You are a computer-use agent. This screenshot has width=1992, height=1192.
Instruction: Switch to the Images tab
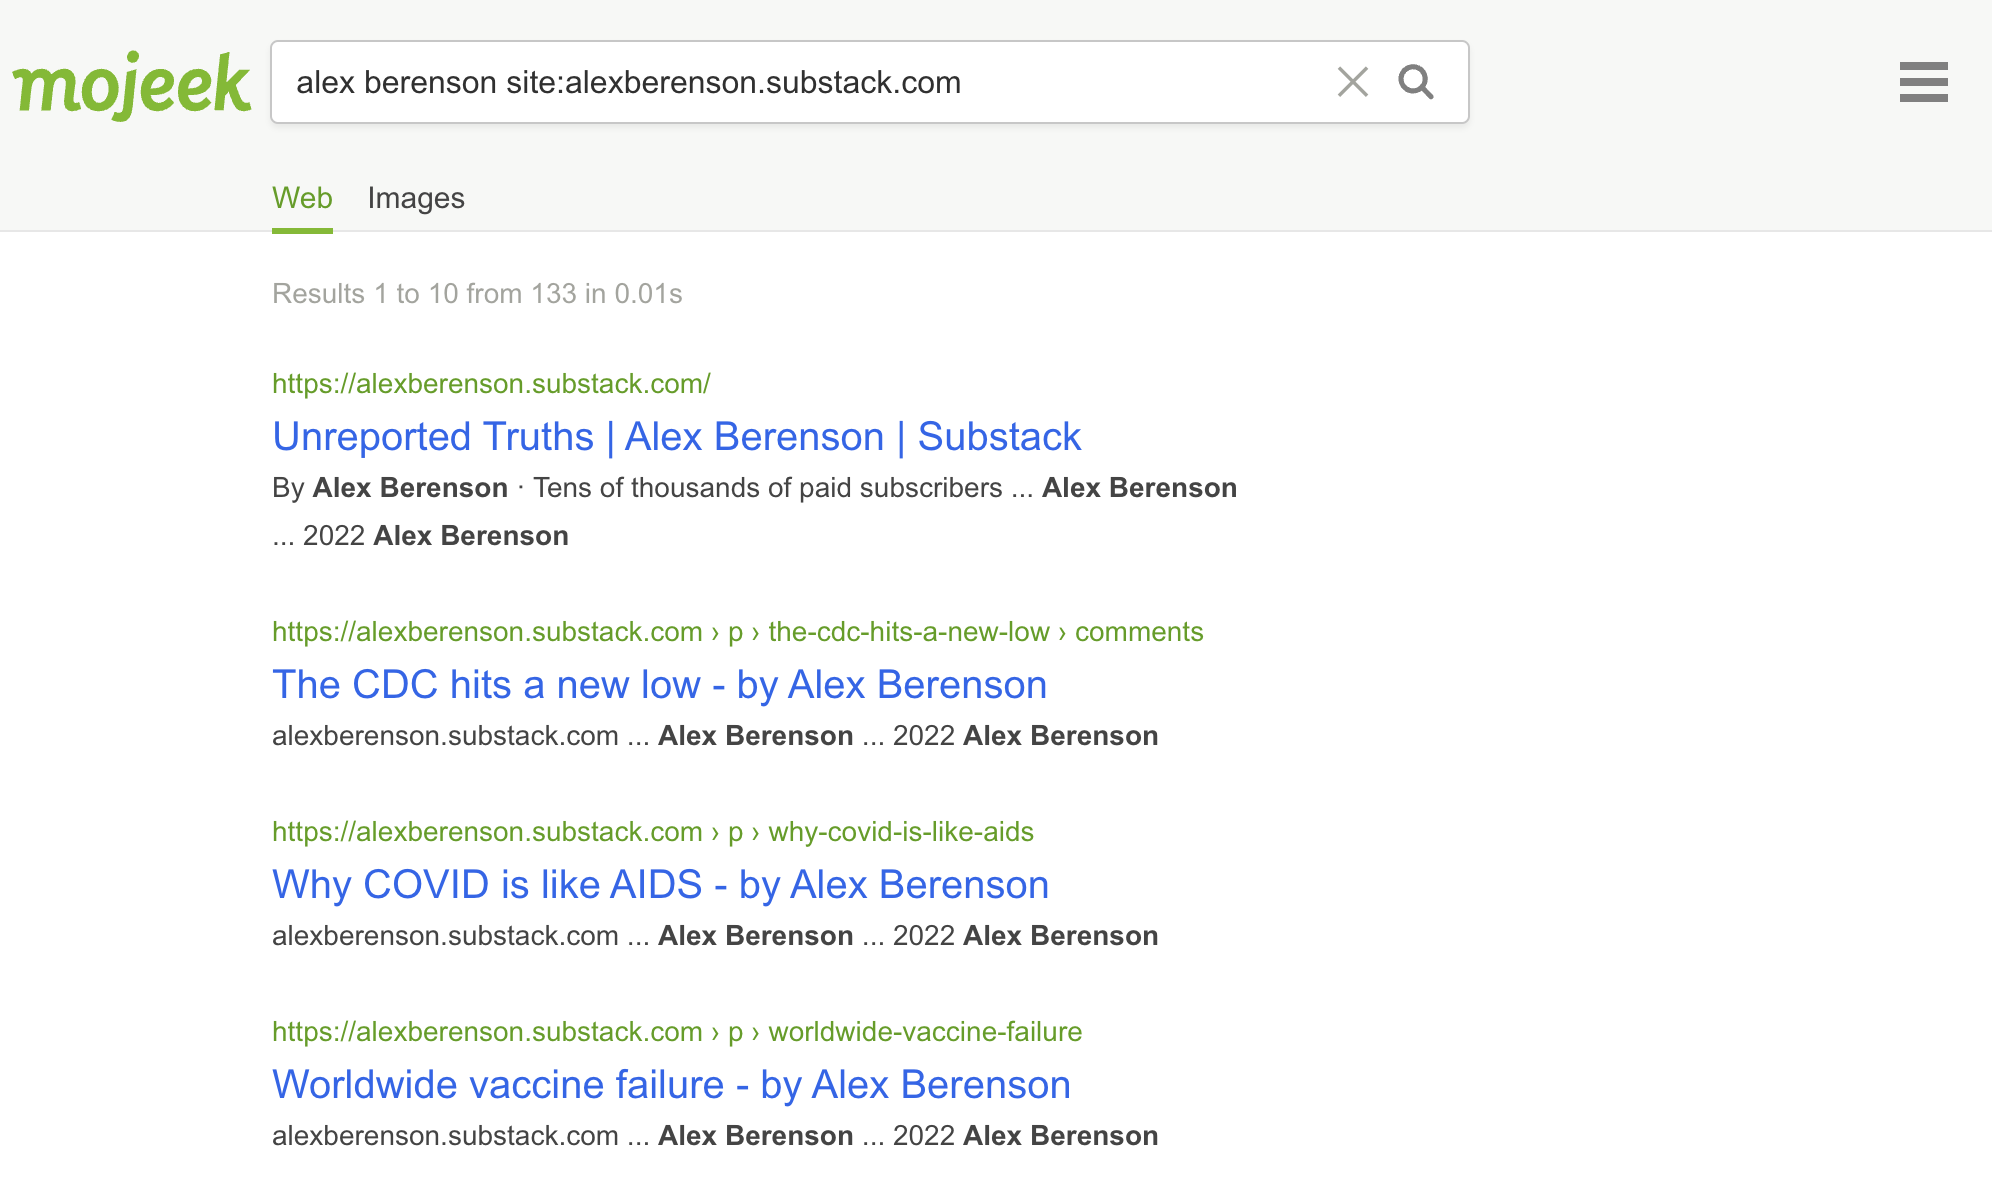(416, 198)
